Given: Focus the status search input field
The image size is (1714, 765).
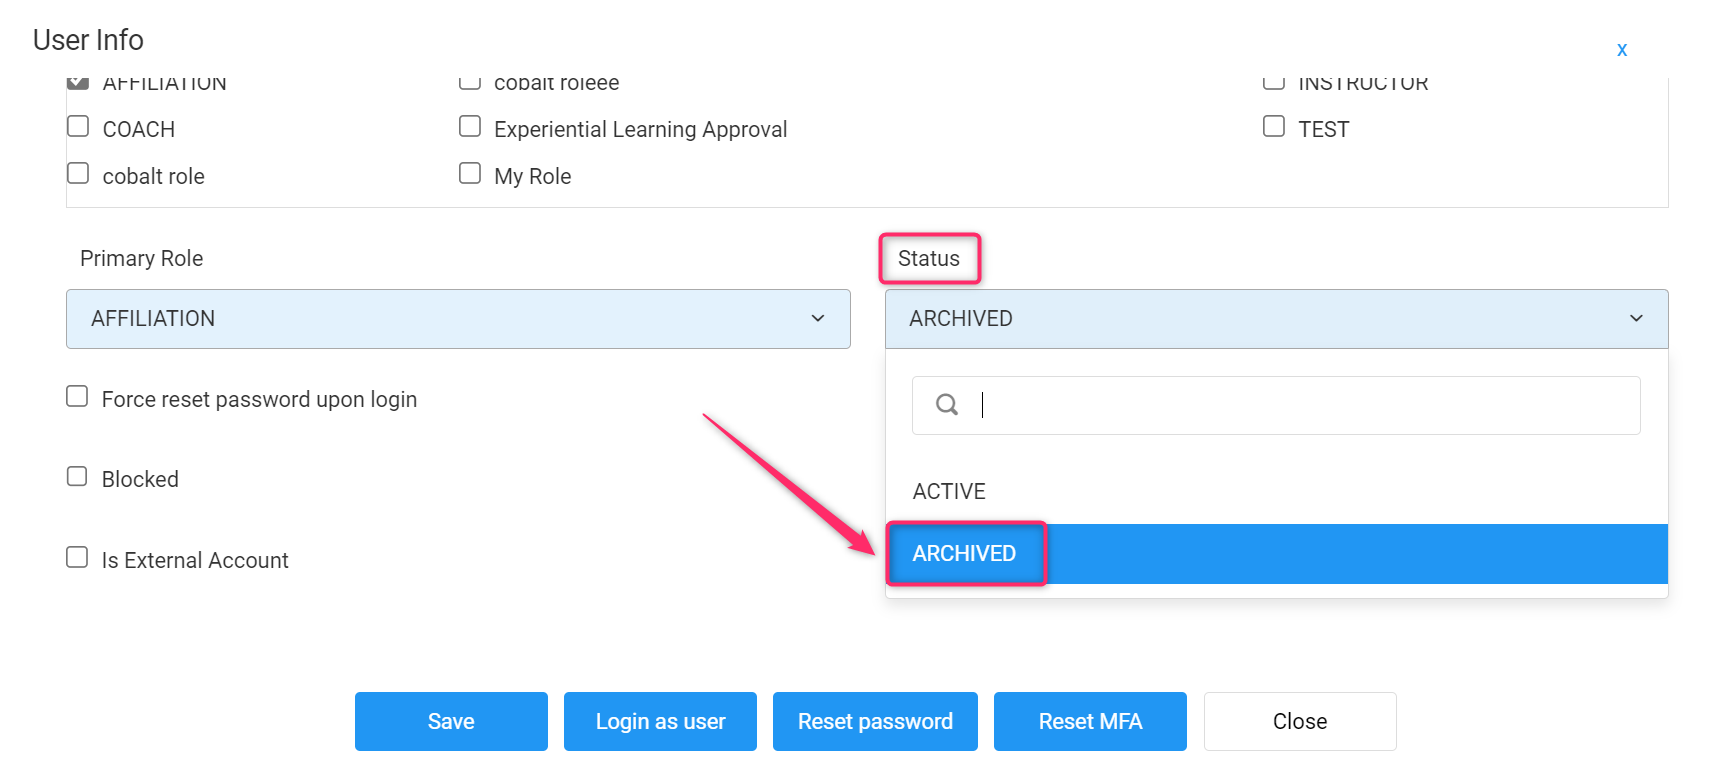Looking at the screenshot, I should click(1300, 405).
